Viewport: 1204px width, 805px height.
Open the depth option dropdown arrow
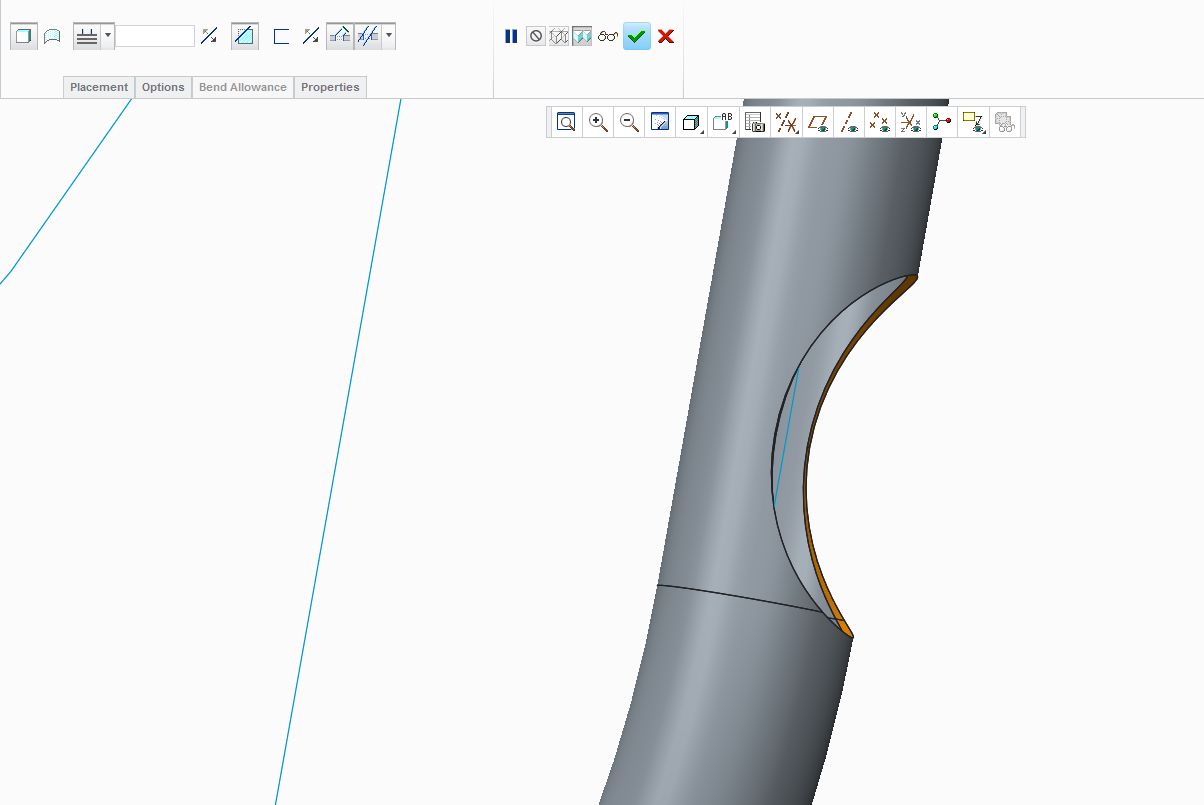[108, 37]
